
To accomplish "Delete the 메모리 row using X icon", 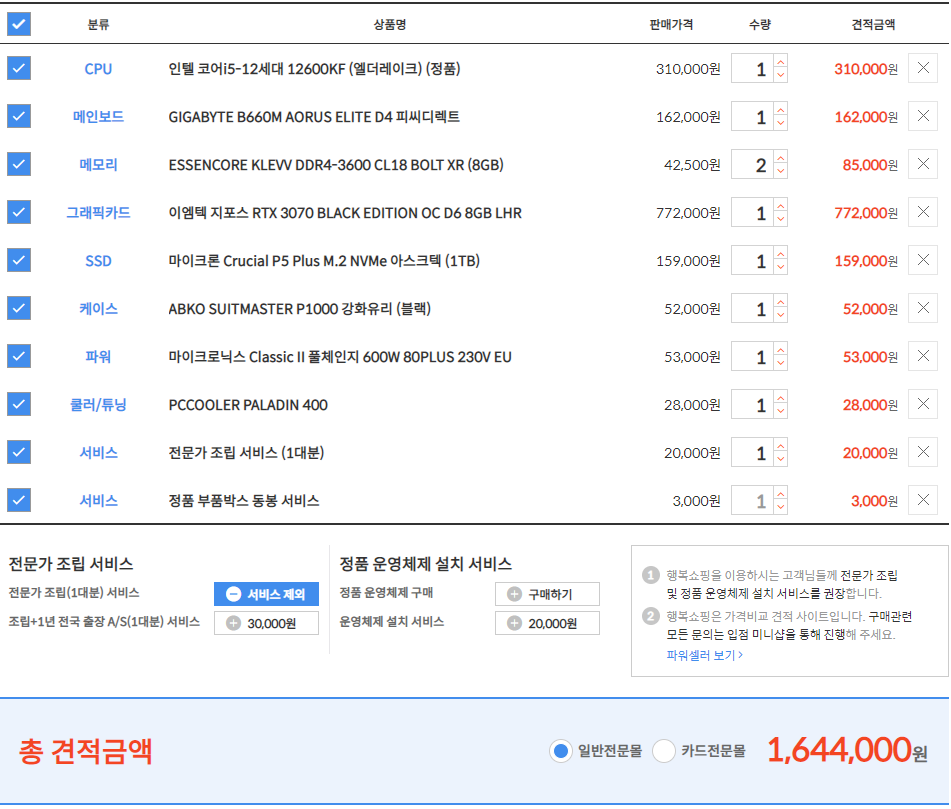I will (x=922, y=164).
